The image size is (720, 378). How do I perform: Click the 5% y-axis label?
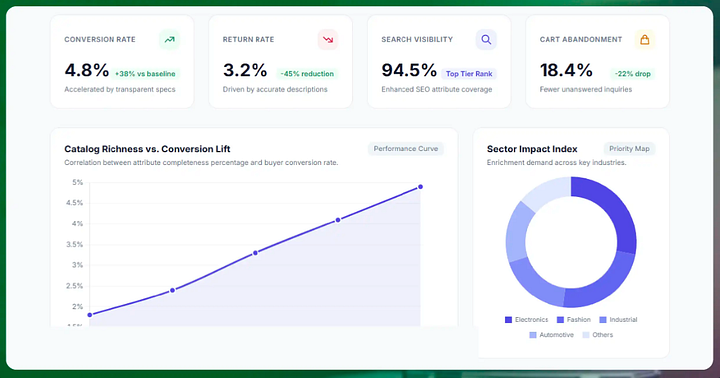point(77,182)
